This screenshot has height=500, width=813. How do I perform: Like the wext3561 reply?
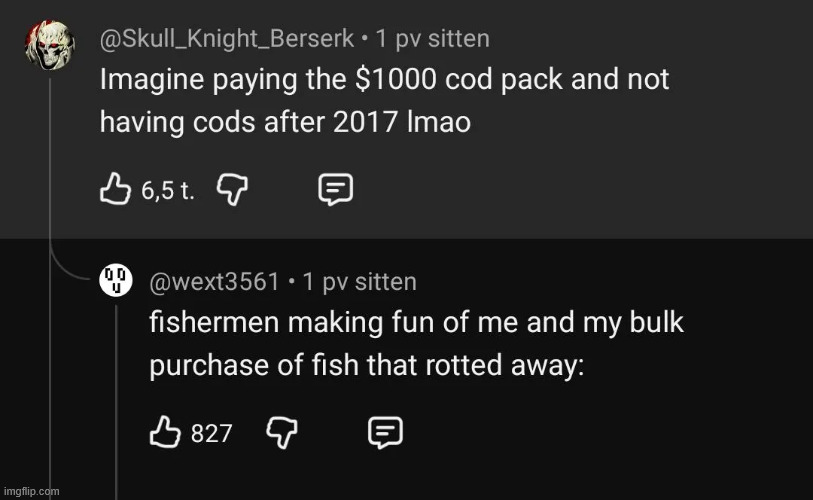click(x=164, y=432)
